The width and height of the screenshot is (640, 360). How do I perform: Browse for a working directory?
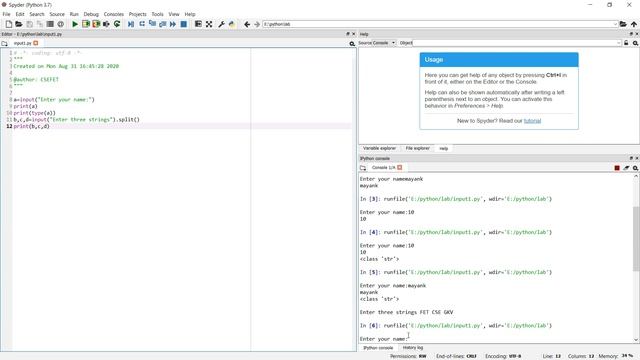click(623, 24)
